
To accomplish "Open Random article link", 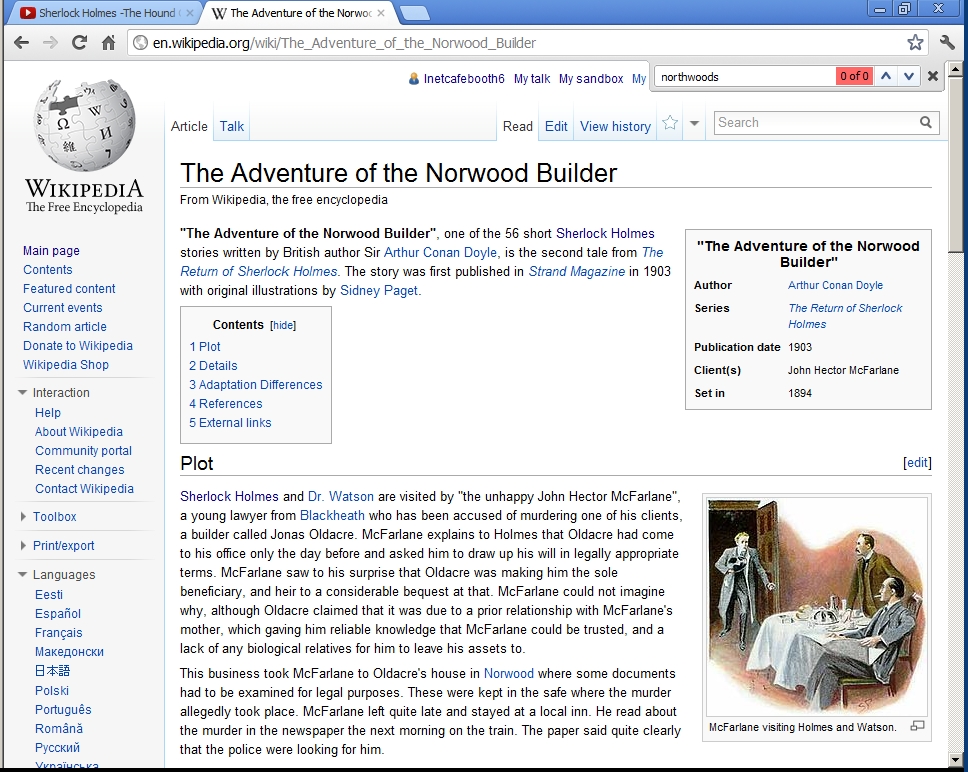I will click(65, 326).
